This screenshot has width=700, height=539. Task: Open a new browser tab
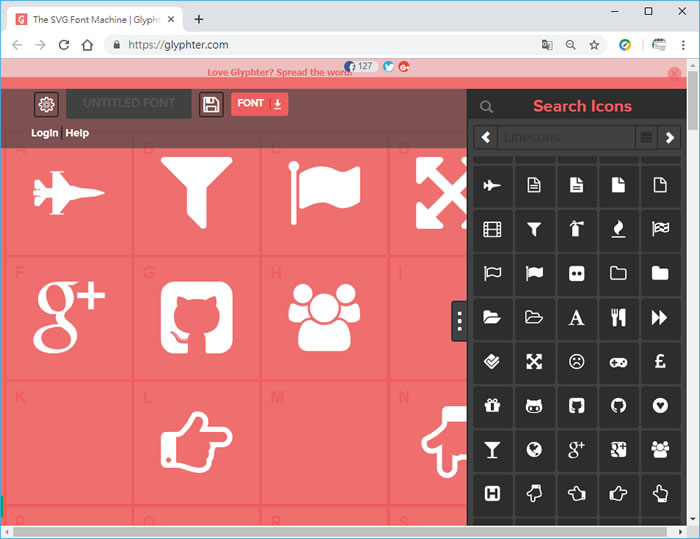[x=199, y=19]
